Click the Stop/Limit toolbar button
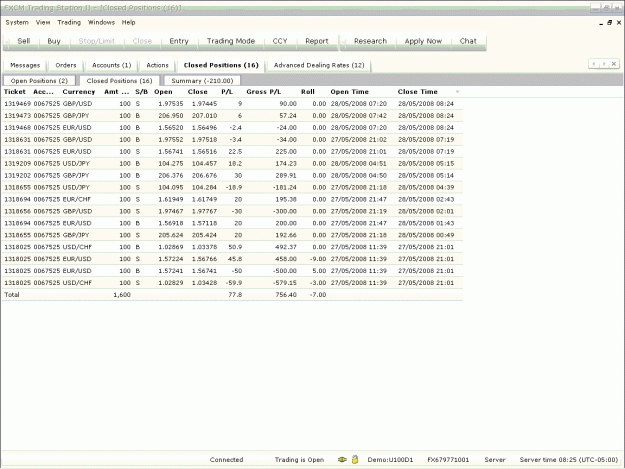 (96, 41)
